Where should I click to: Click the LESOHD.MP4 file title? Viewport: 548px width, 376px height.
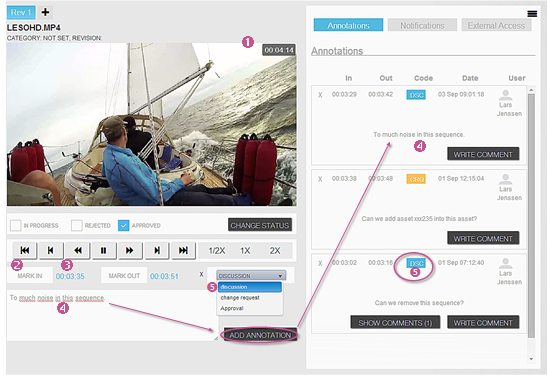coord(34,28)
